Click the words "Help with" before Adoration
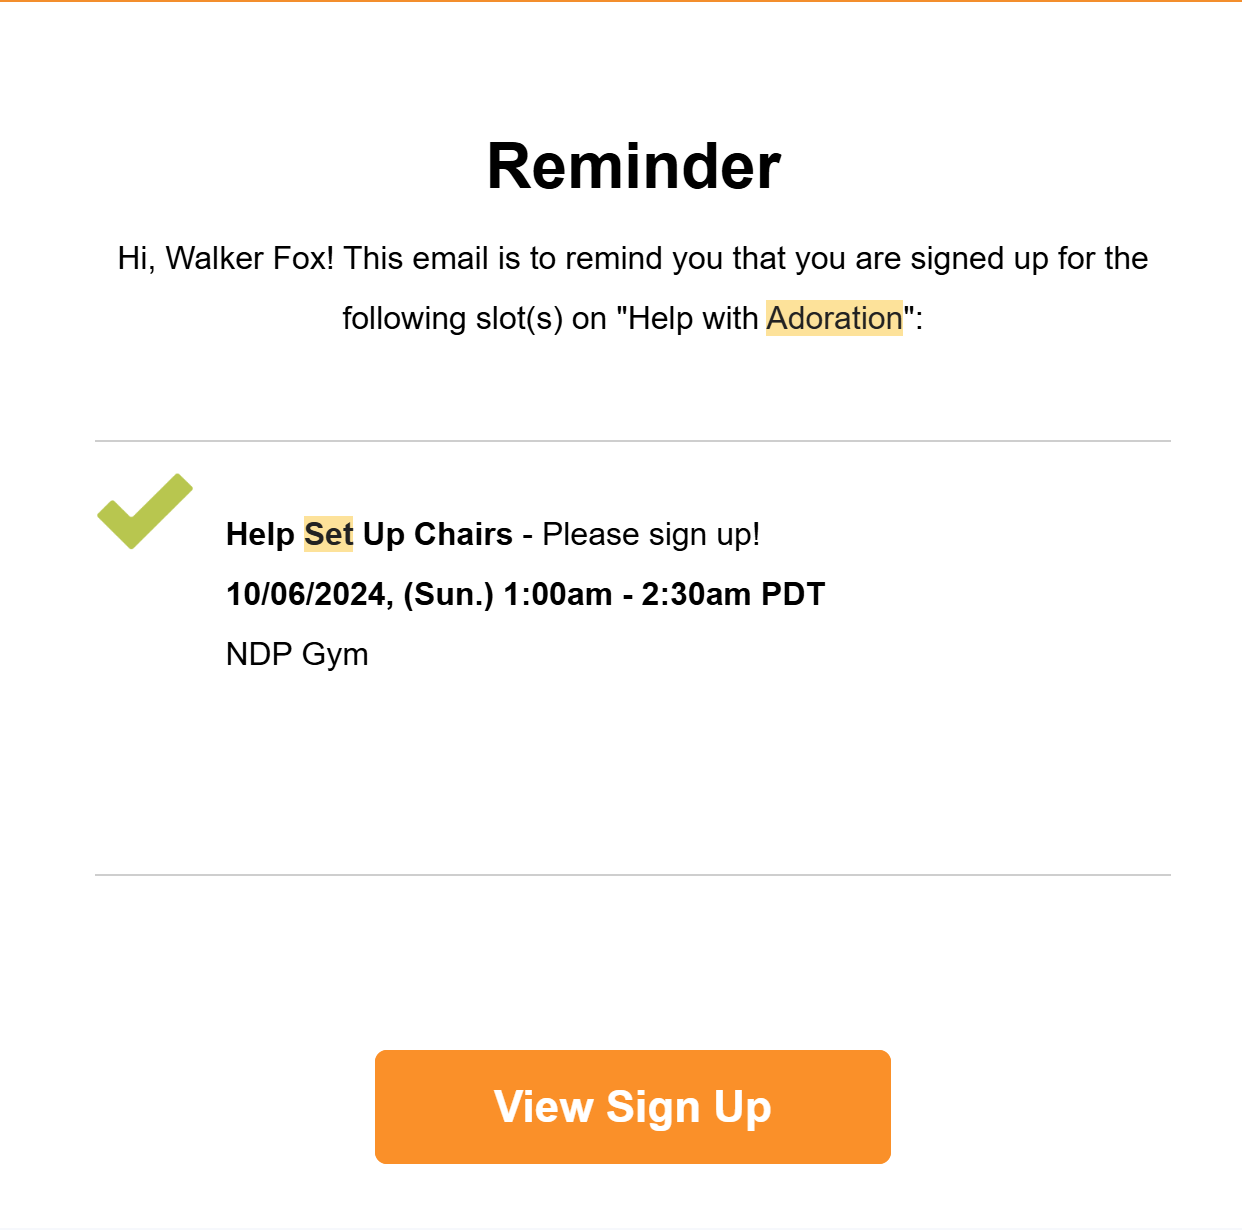Viewport: 1242px width, 1230px height. (693, 318)
